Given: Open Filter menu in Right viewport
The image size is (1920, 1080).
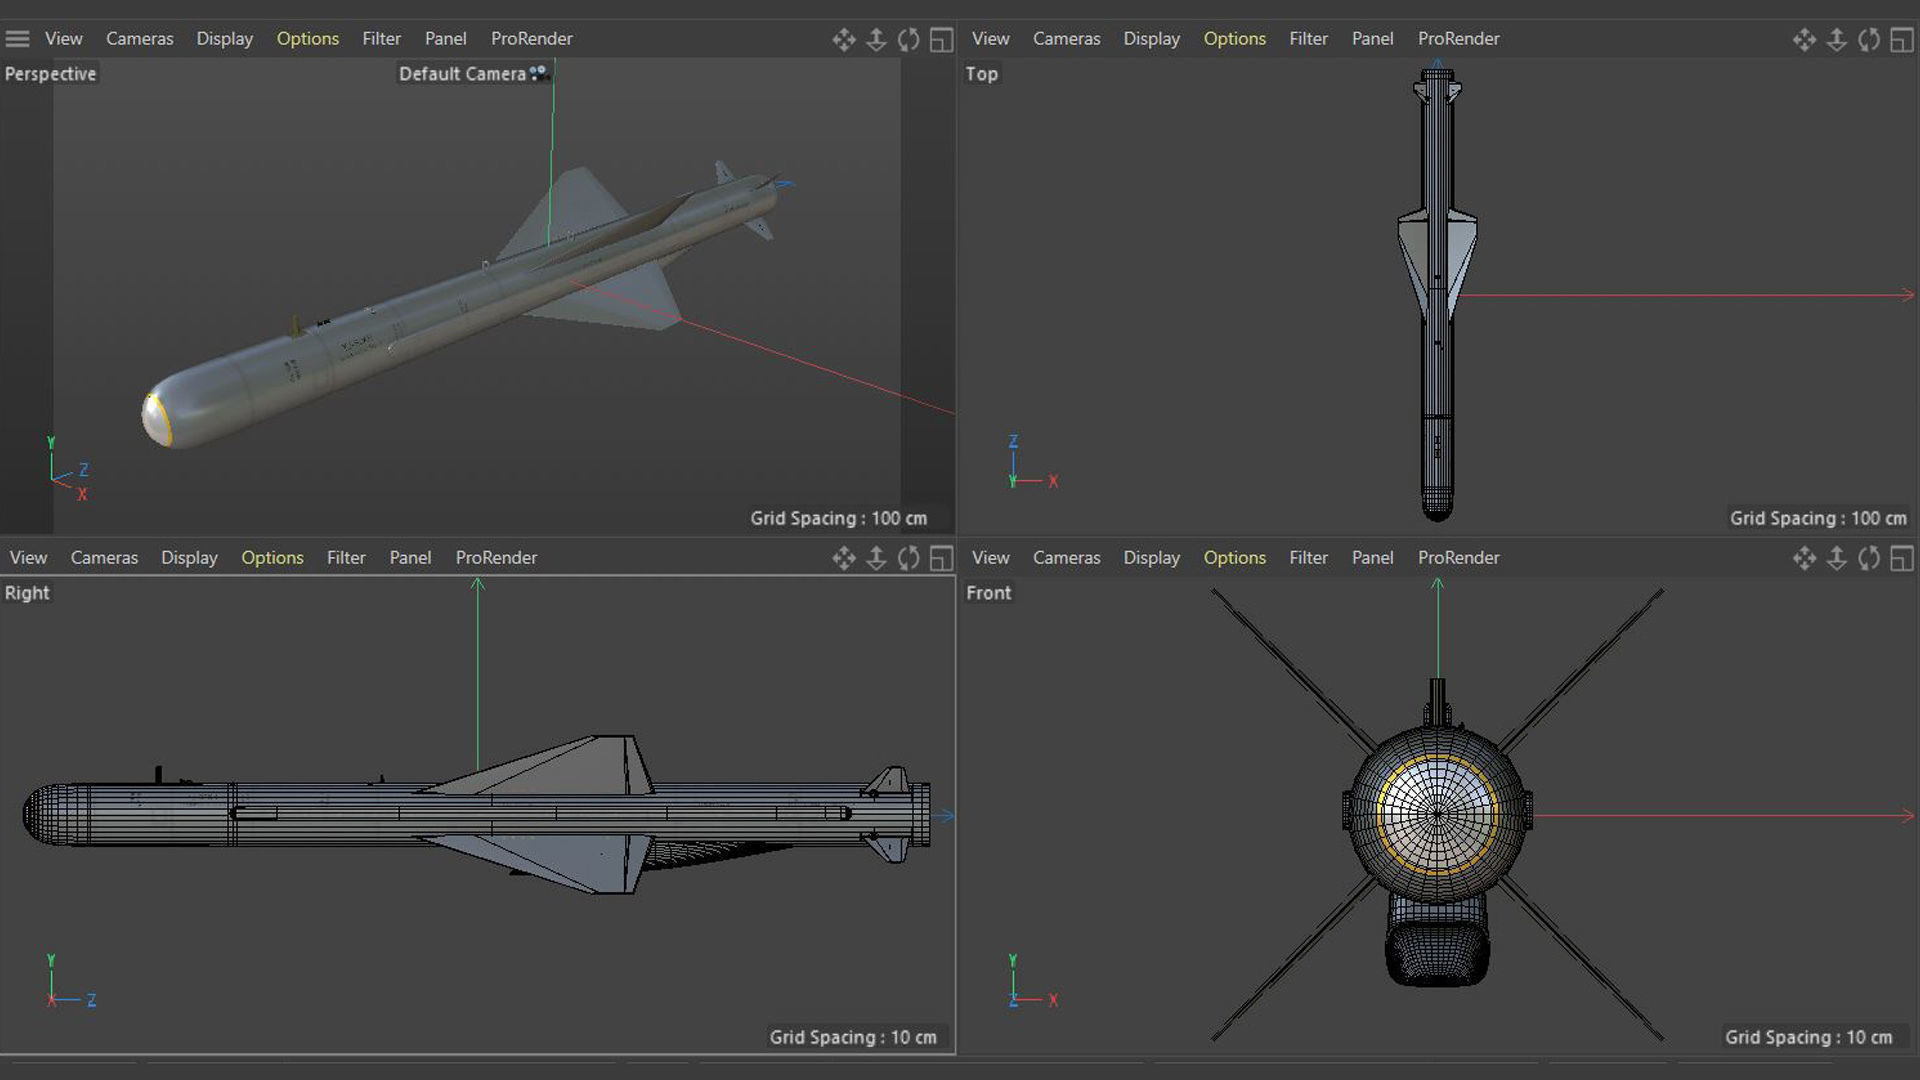Looking at the screenshot, I should click(x=346, y=558).
